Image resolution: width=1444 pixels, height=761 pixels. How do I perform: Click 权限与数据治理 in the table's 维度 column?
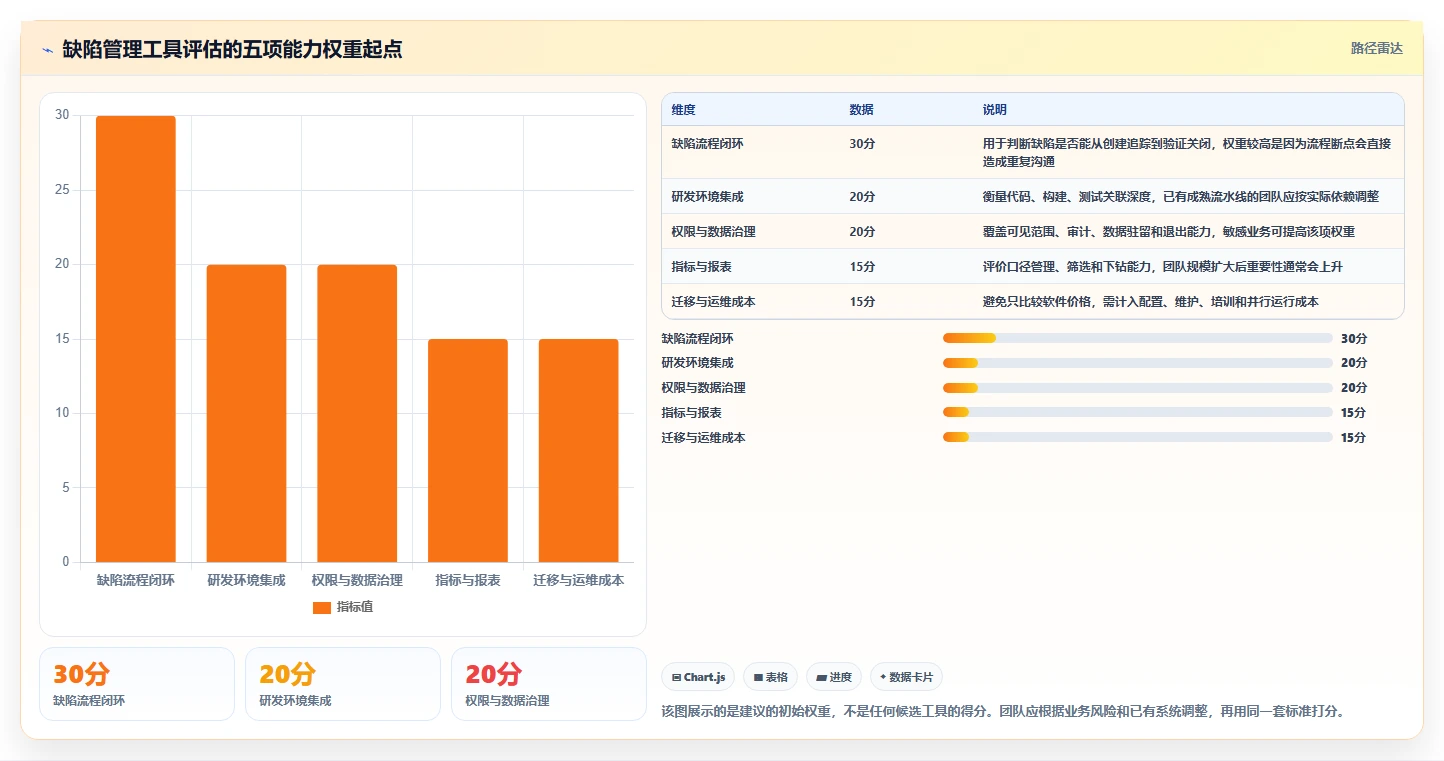[714, 232]
